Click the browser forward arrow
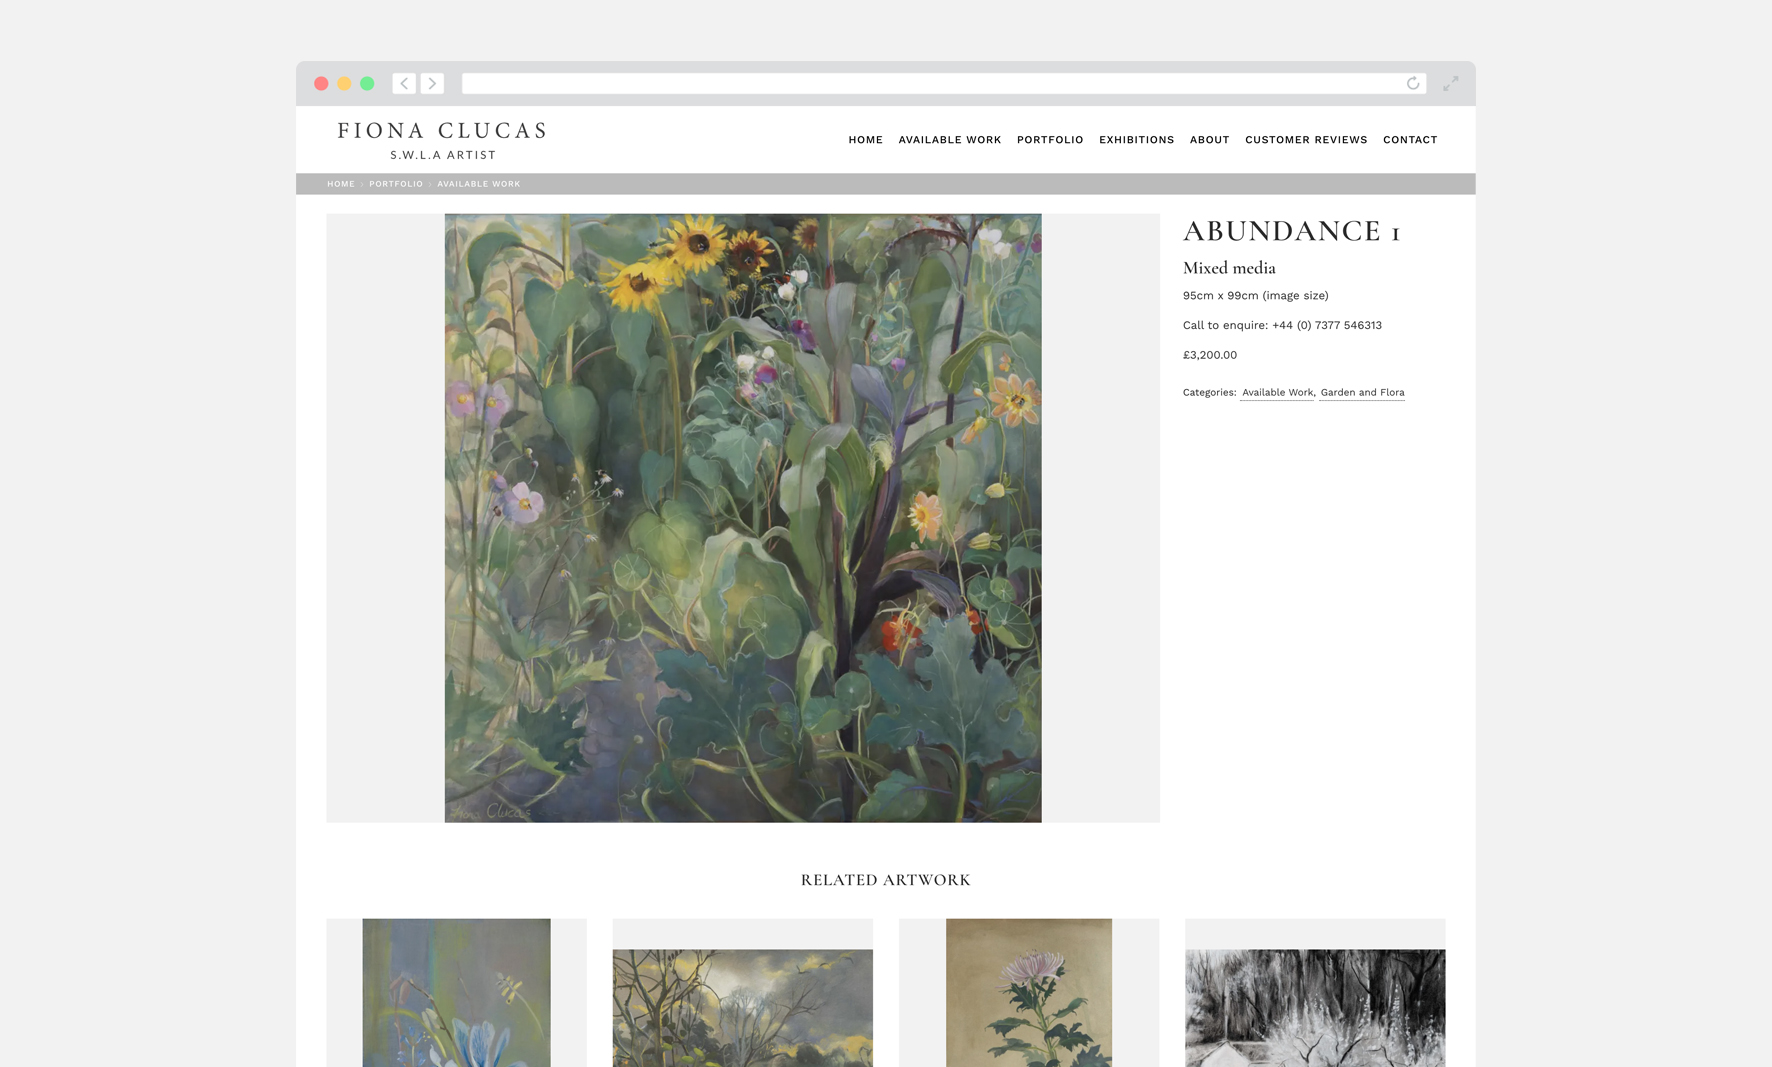The width and height of the screenshot is (1772, 1067). (432, 84)
